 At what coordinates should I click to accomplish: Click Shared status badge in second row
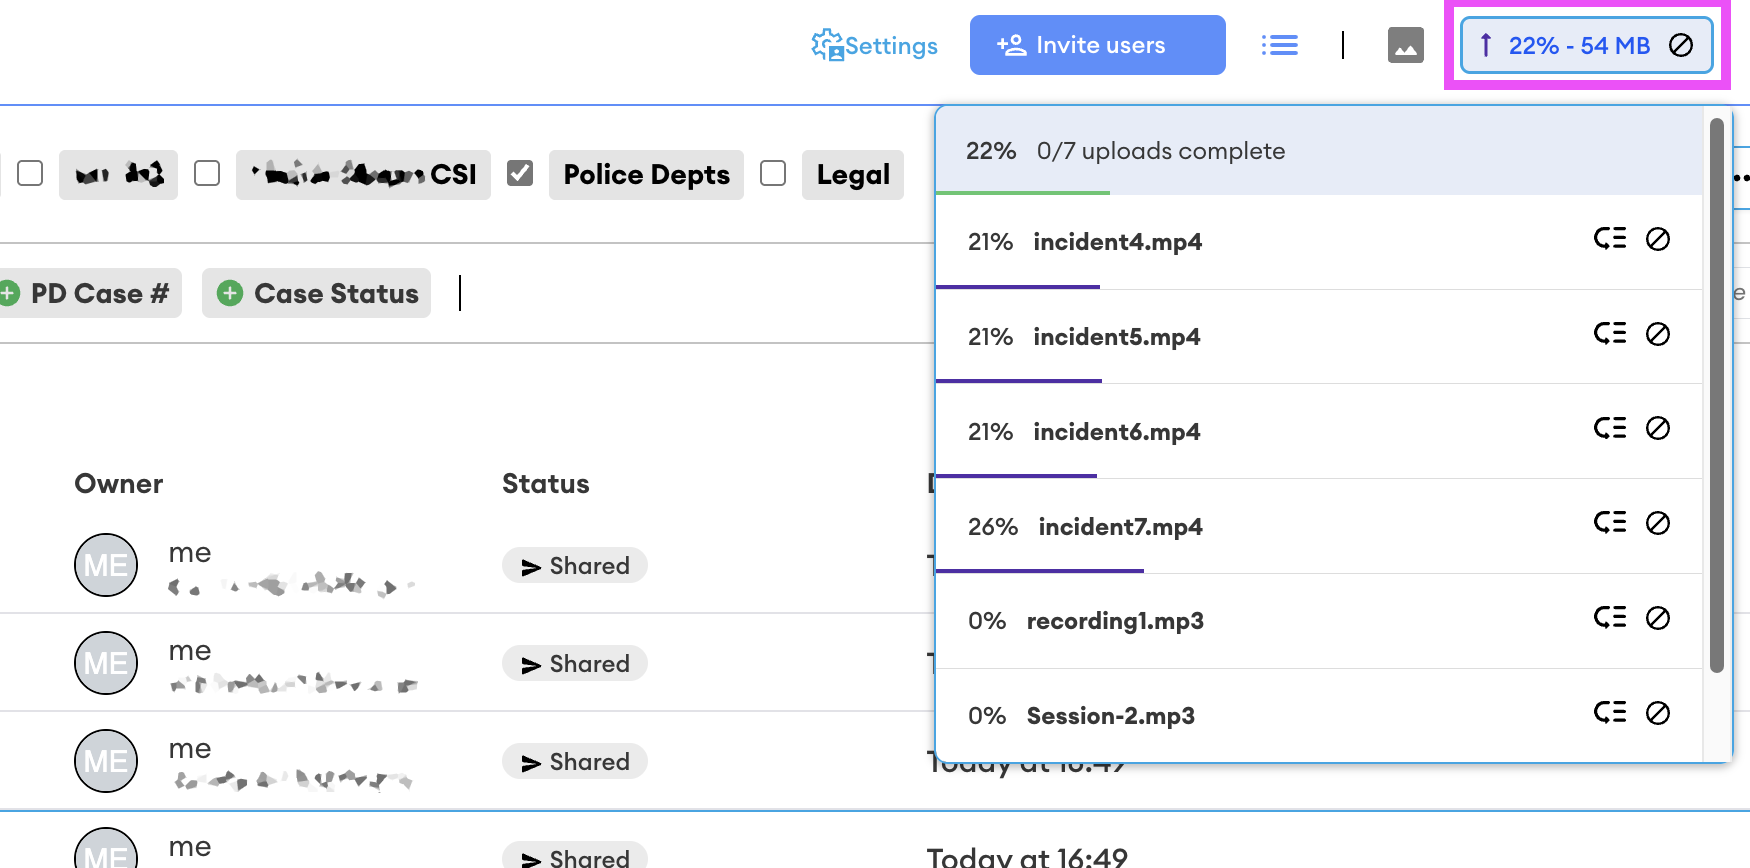pyautogui.click(x=575, y=664)
